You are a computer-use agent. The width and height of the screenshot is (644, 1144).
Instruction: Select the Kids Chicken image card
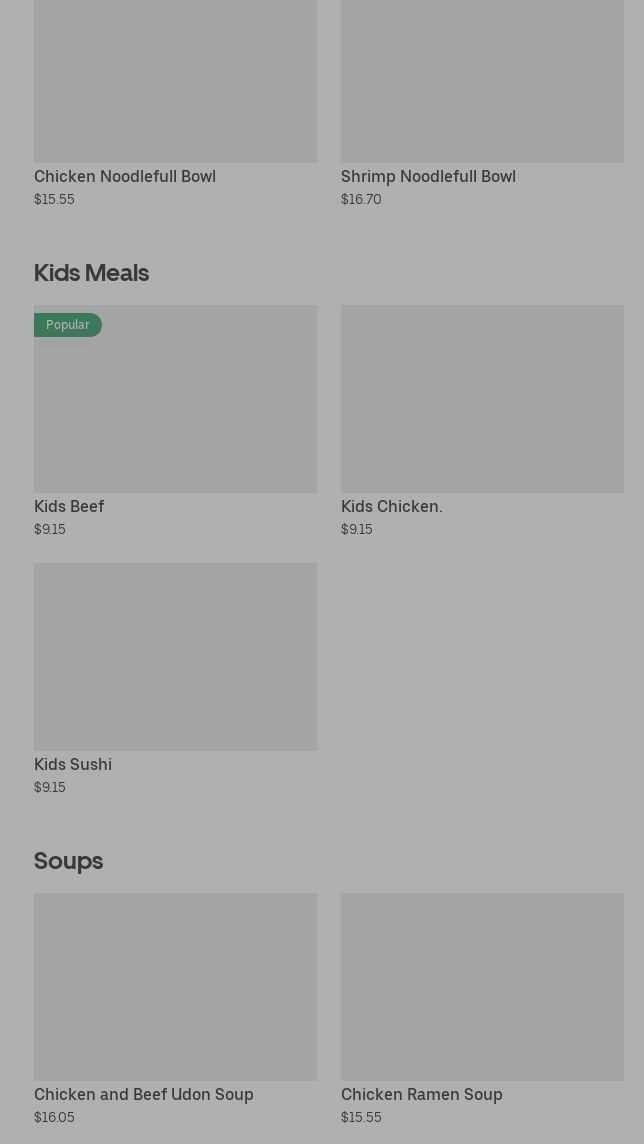coord(482,398)
